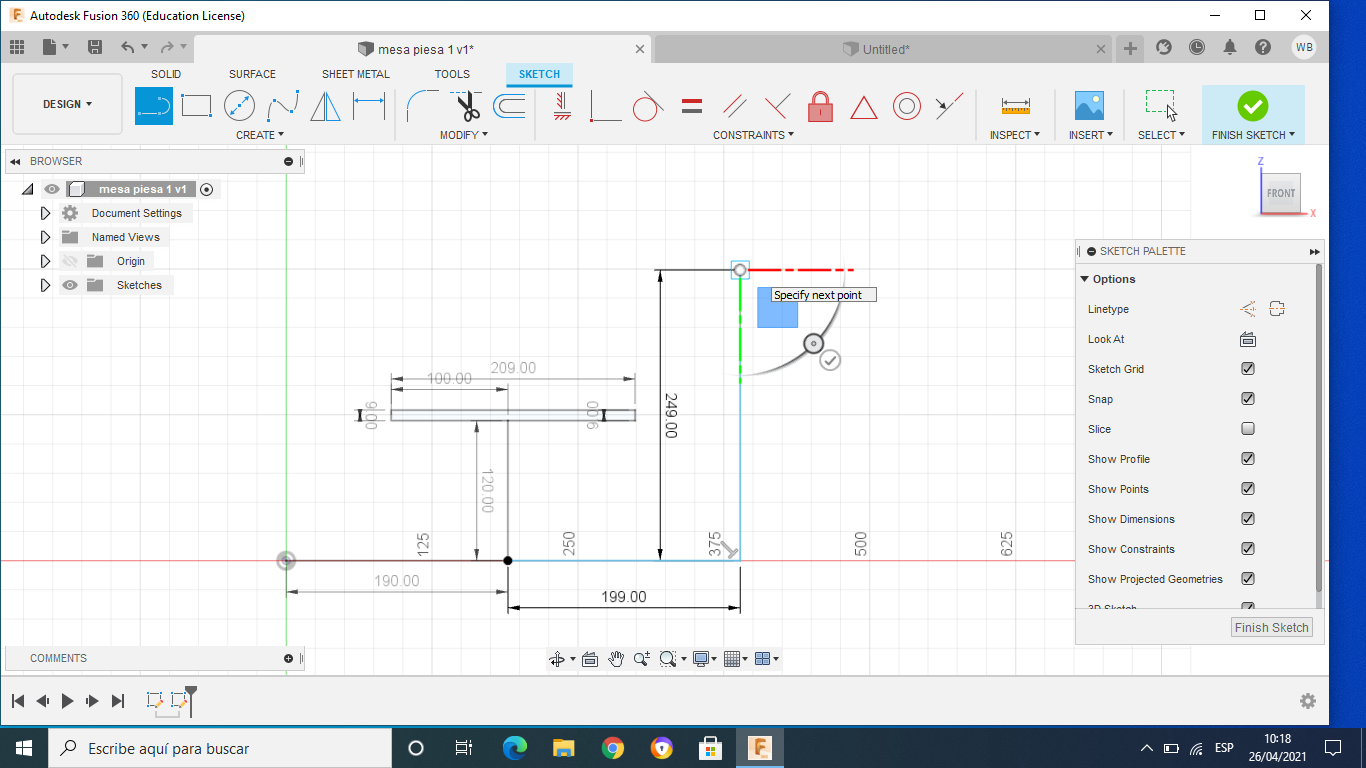Enable the Slice checkbox
The width and height of the screenshot is (1366, 768).
[1247, 429]
